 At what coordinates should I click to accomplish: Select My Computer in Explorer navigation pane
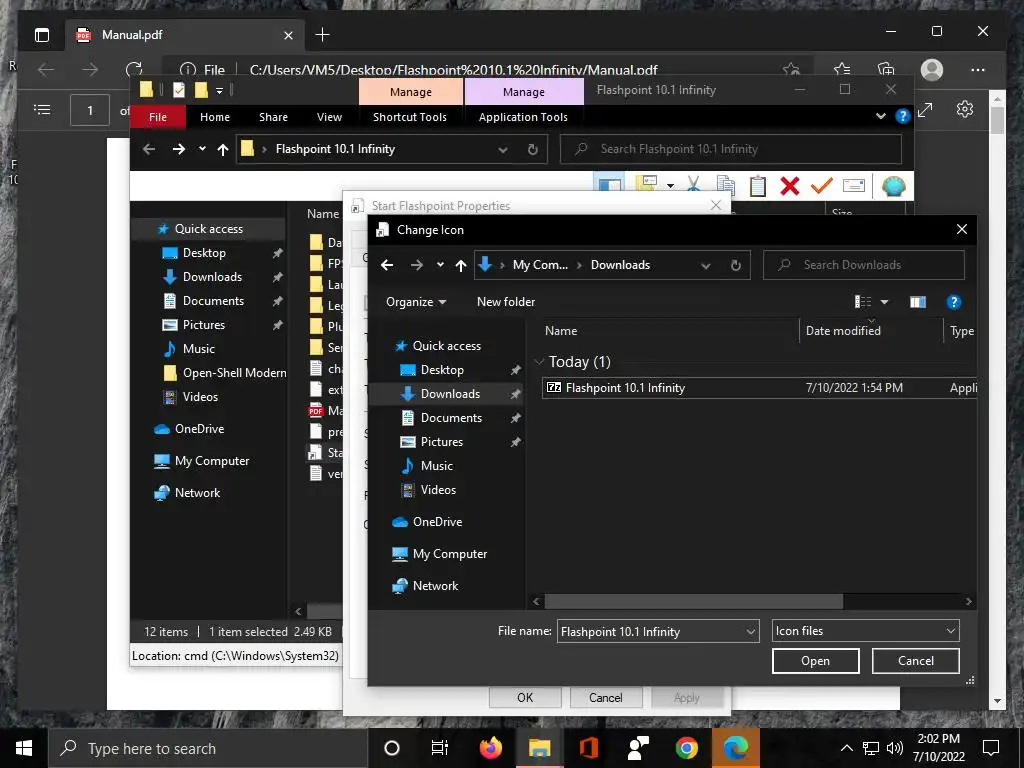212,461
